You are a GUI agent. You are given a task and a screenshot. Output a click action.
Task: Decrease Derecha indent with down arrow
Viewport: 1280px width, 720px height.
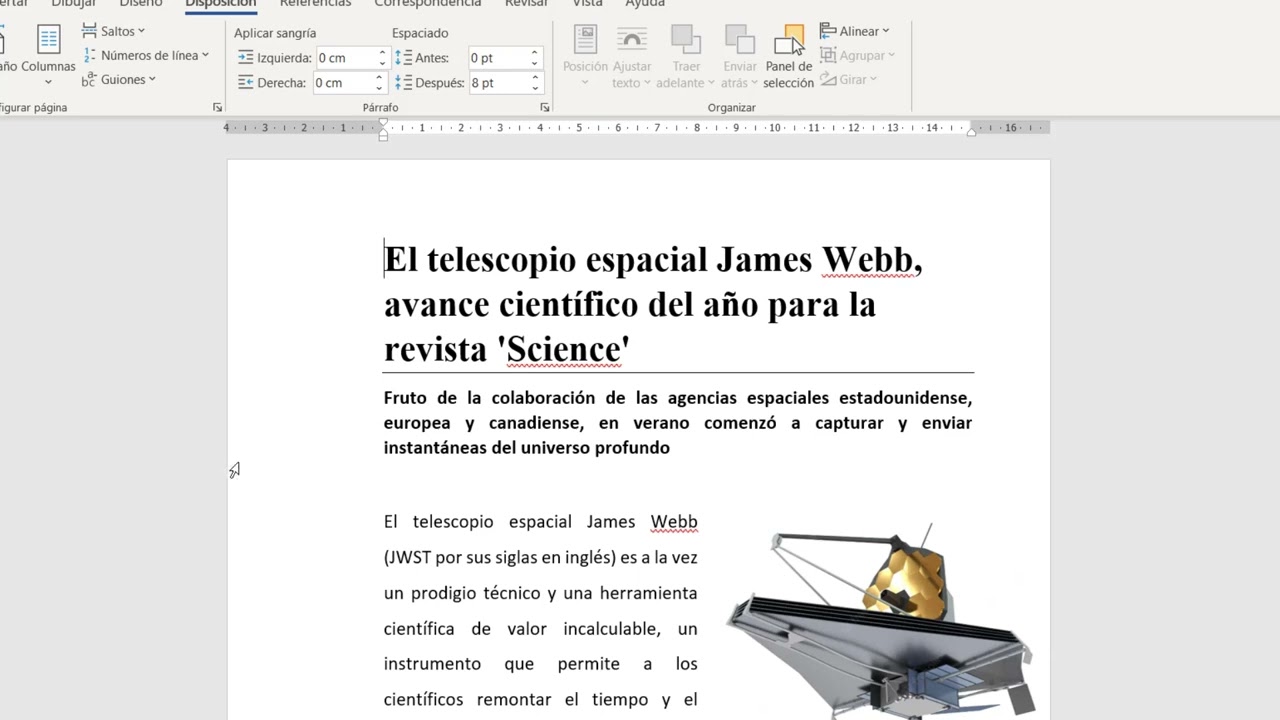tap(381, 89)
